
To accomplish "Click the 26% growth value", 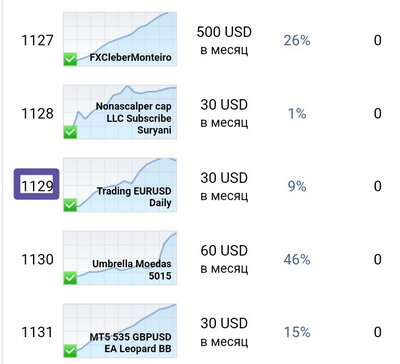I will point(297,40).
